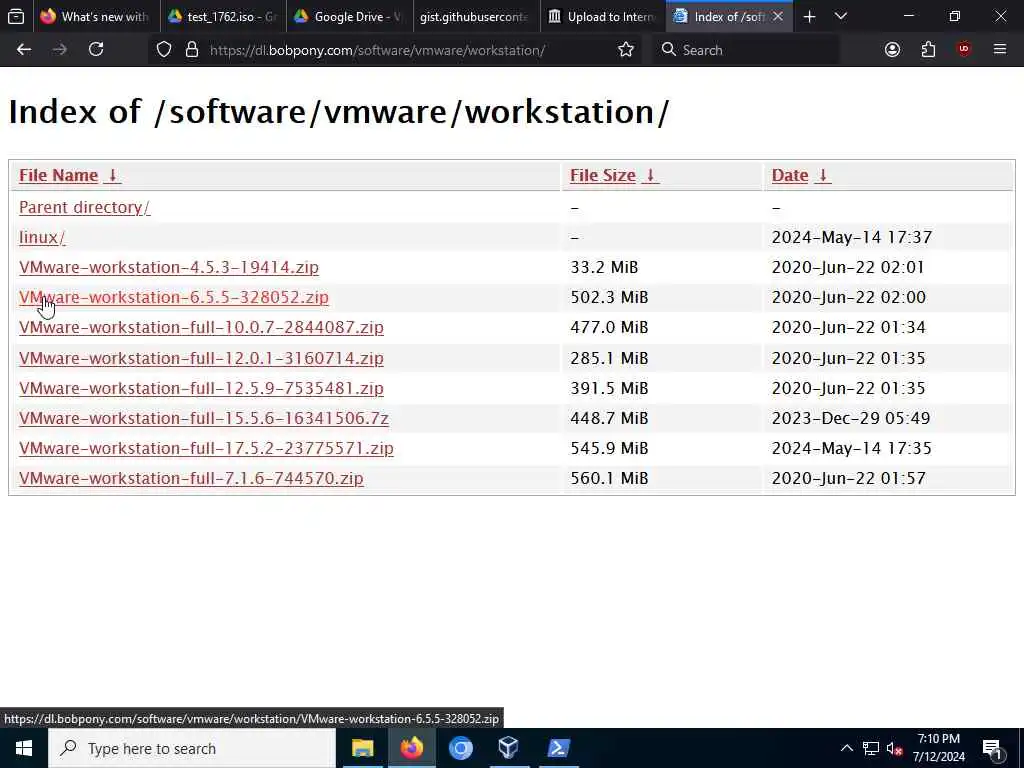The height and width of the screenshot is (768, 1024).
Task: Switch to gist.githubusercontent tab
Action: [x=475, y=17]
